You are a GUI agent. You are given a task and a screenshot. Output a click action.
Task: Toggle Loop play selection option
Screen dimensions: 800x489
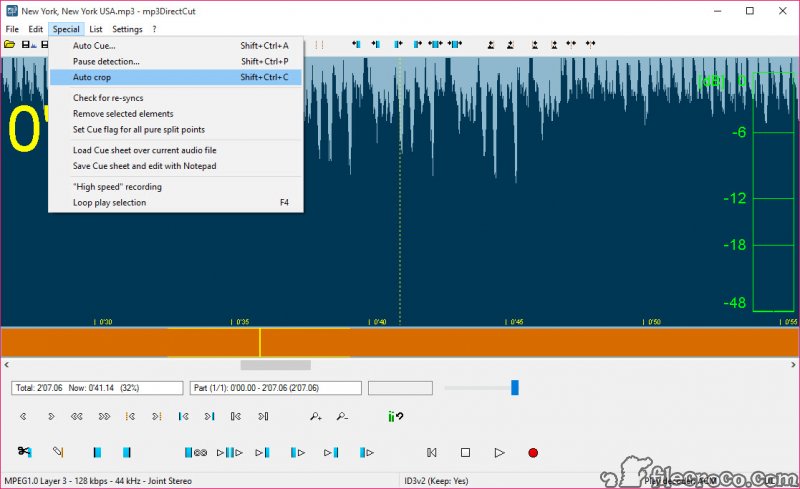pos(109,203)
